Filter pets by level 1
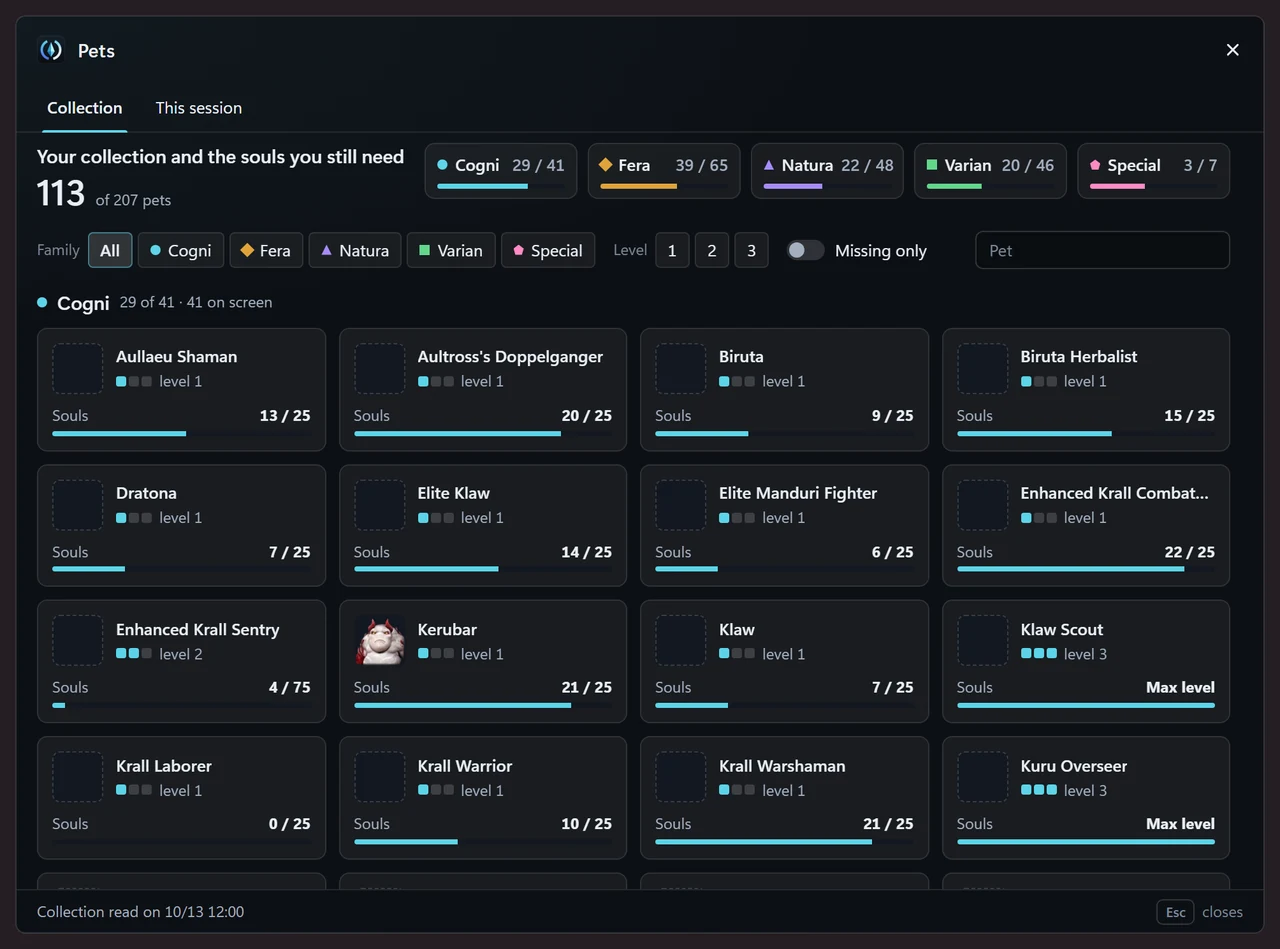Image resolution: width=1280 pixels, height=949 pixels. (x=672, y=250)
